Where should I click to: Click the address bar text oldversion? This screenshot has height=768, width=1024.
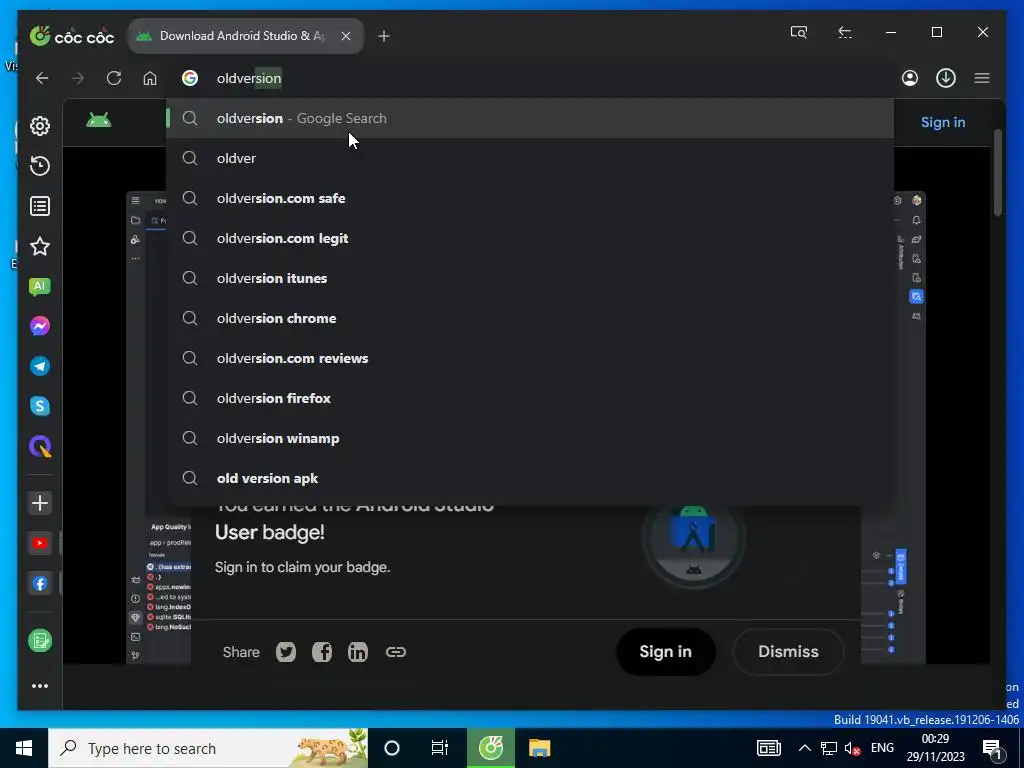[x=249, y=78]
